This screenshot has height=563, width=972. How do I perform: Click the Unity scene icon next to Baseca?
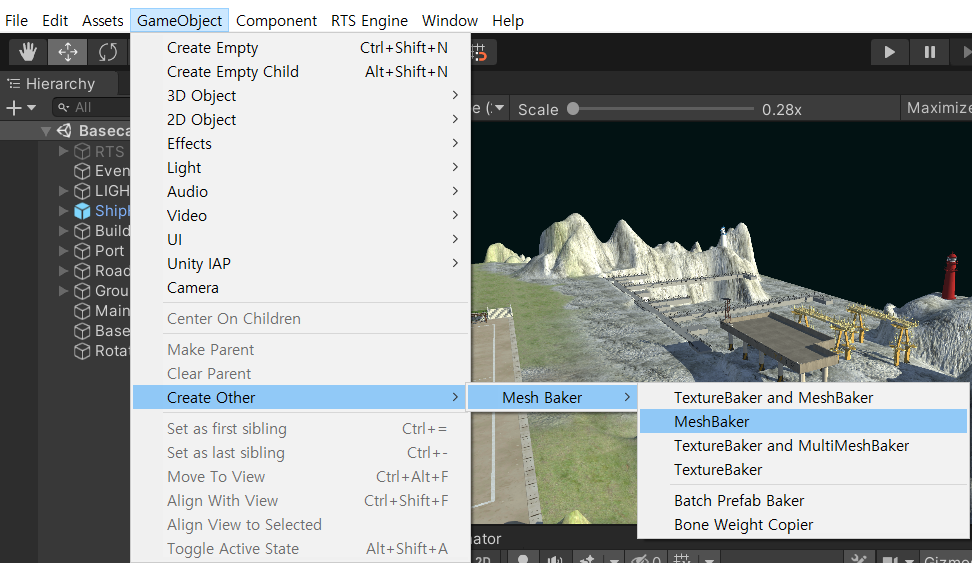click(x=64, y=131)
